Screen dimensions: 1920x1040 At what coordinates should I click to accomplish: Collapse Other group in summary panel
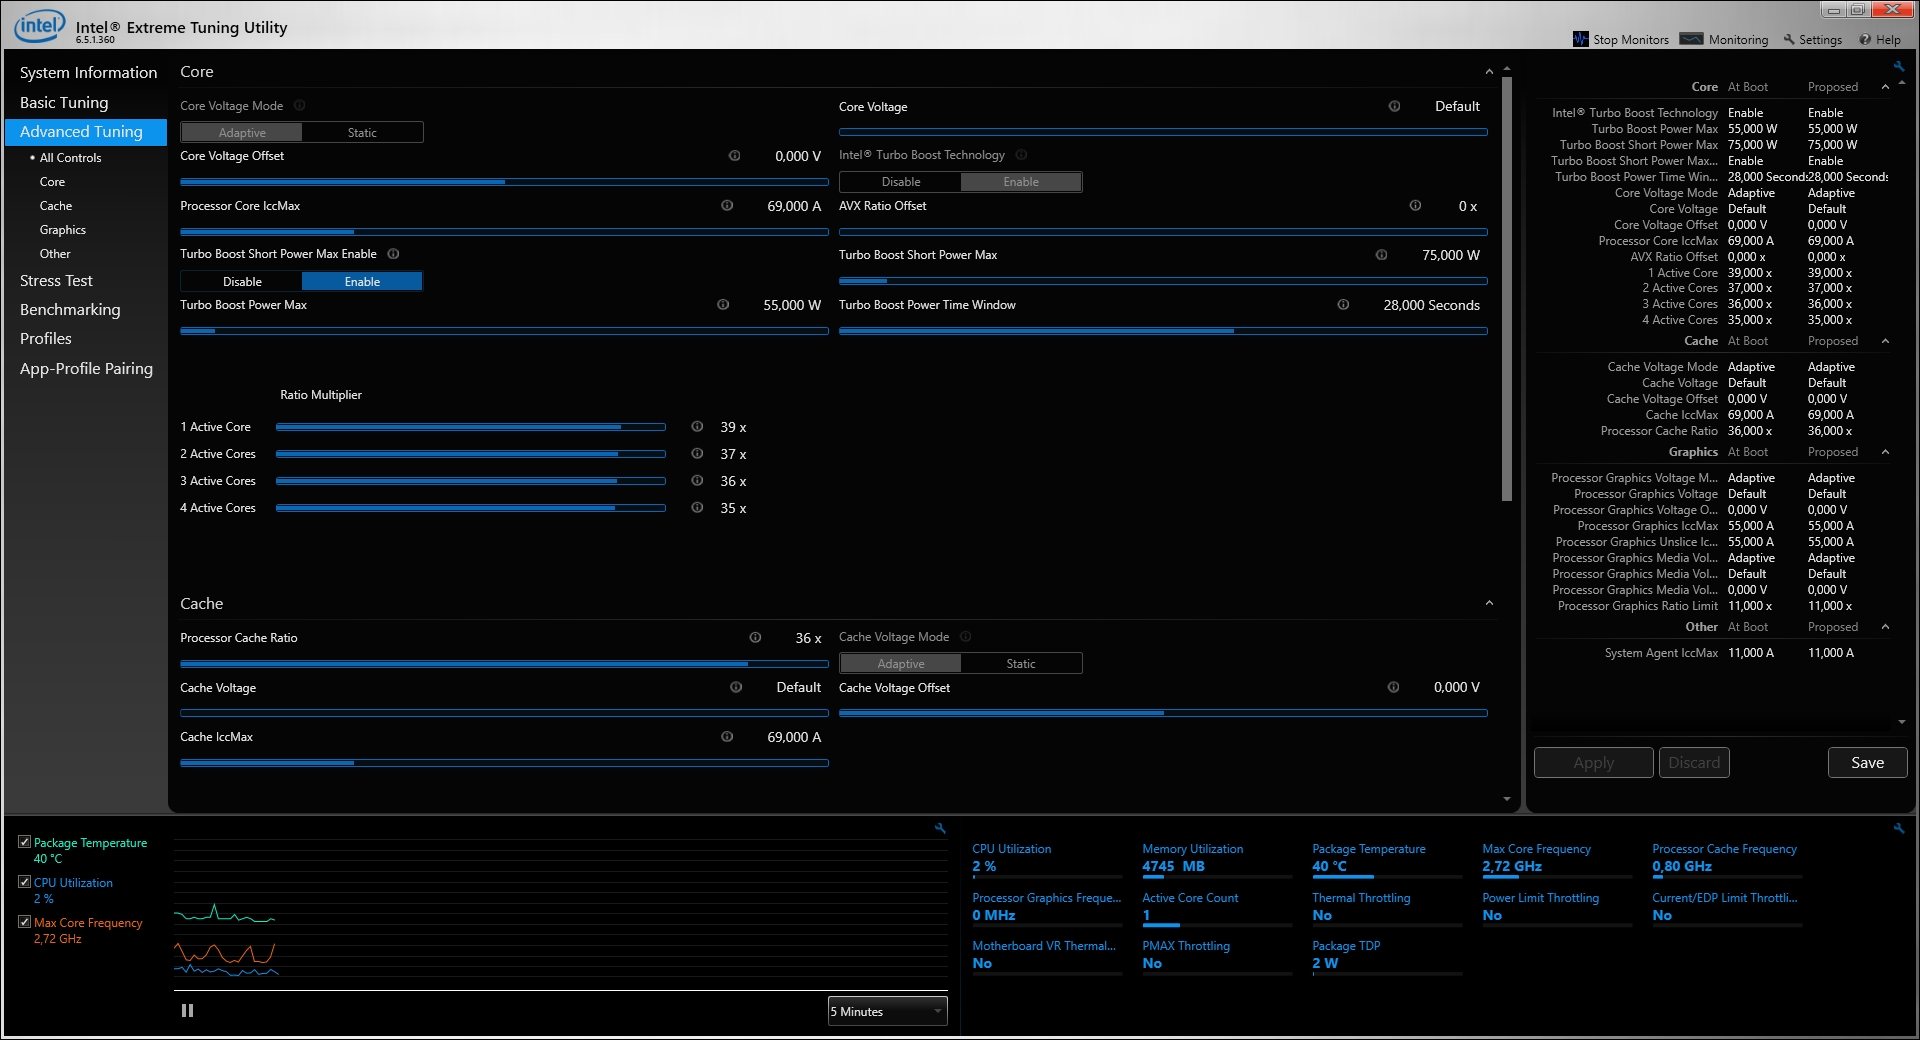point(1885,628)
